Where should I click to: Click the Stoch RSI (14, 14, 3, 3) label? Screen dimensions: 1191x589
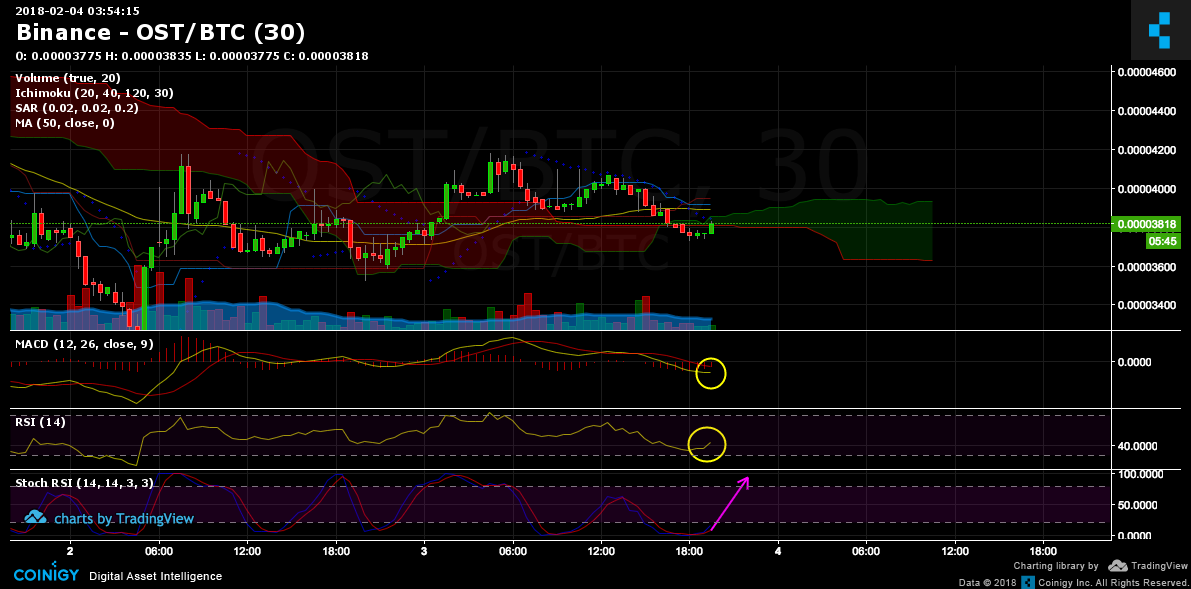[84, 483]
